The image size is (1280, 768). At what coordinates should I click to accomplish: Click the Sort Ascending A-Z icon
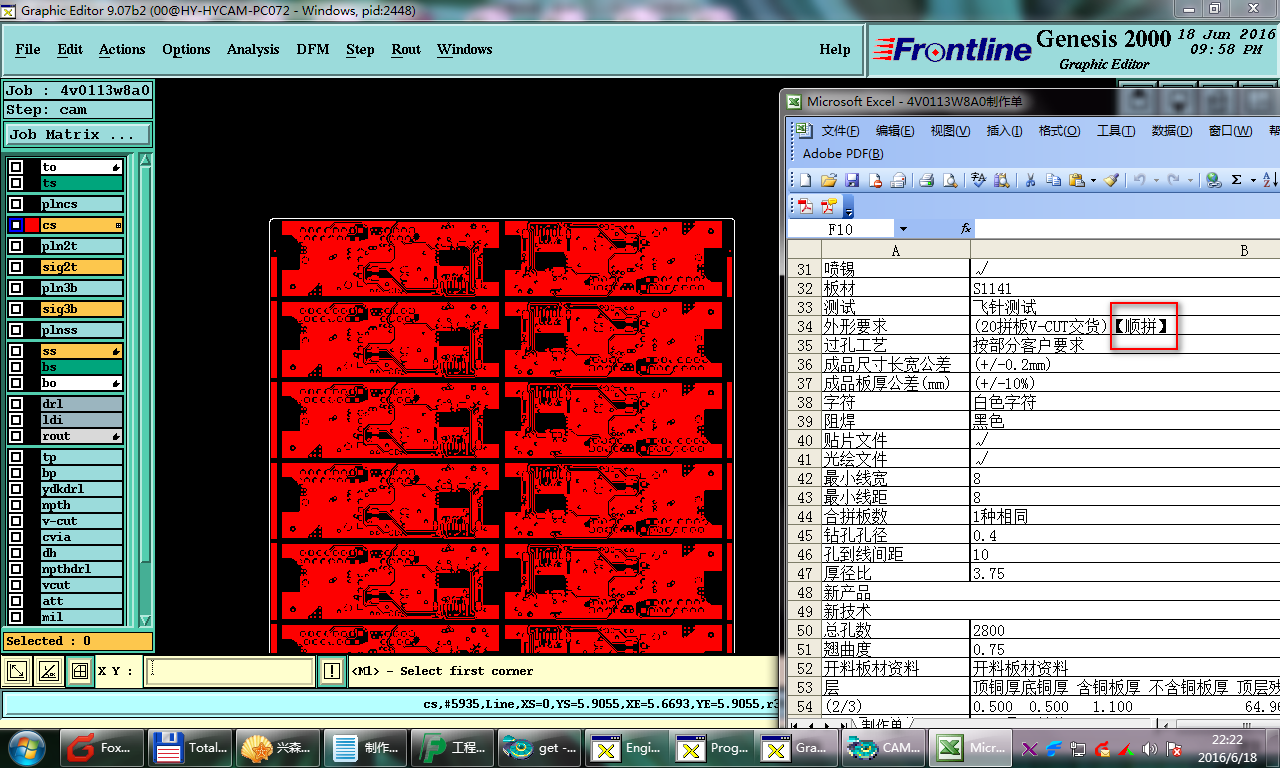click(x=1270, y=180)
